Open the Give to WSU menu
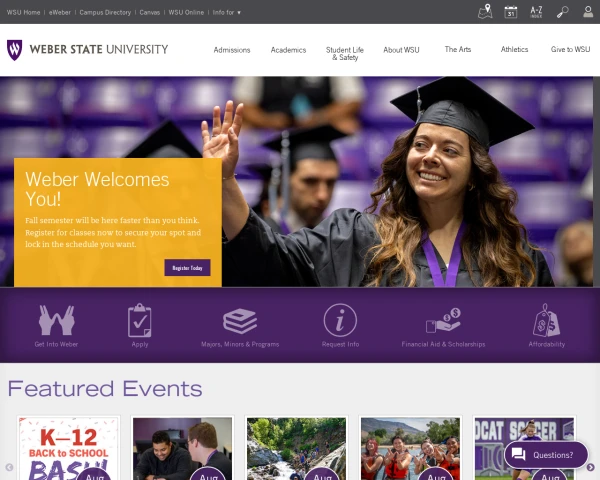The image size is (600, 480). point(570,49)
